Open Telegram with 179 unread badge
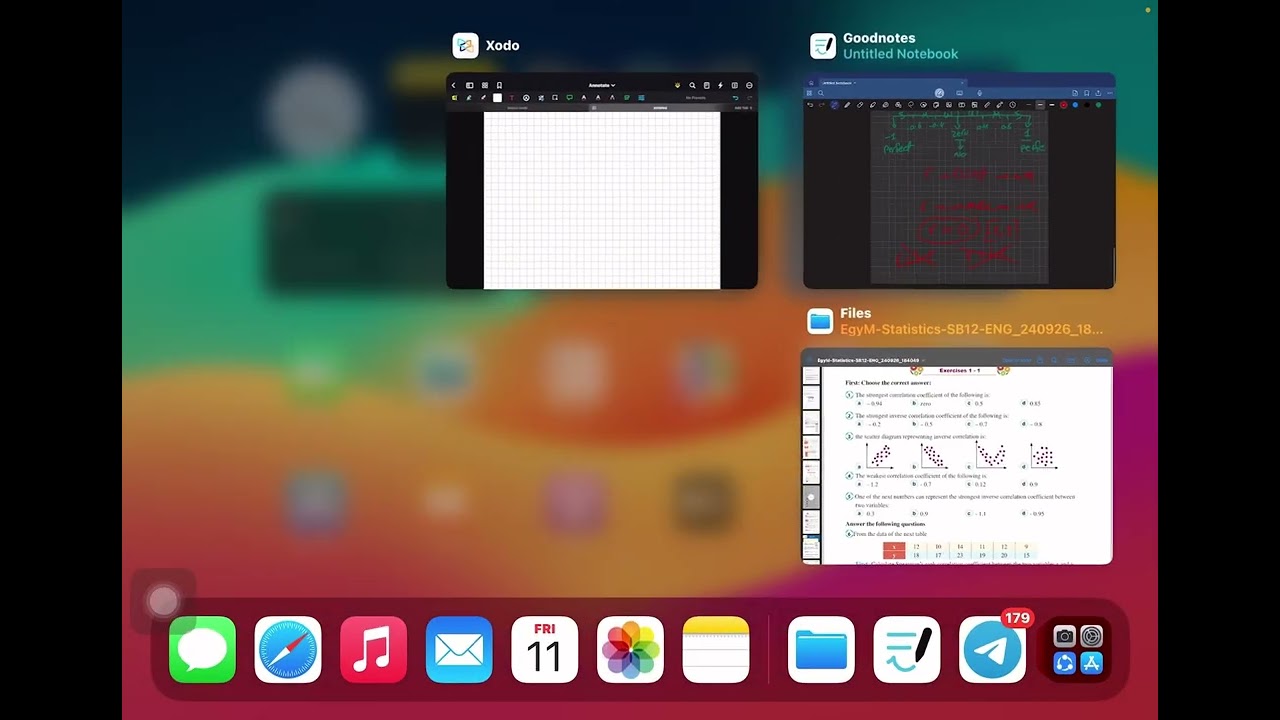The height and width of the screenshot is (720, 1280). click(x=992, y=649)
